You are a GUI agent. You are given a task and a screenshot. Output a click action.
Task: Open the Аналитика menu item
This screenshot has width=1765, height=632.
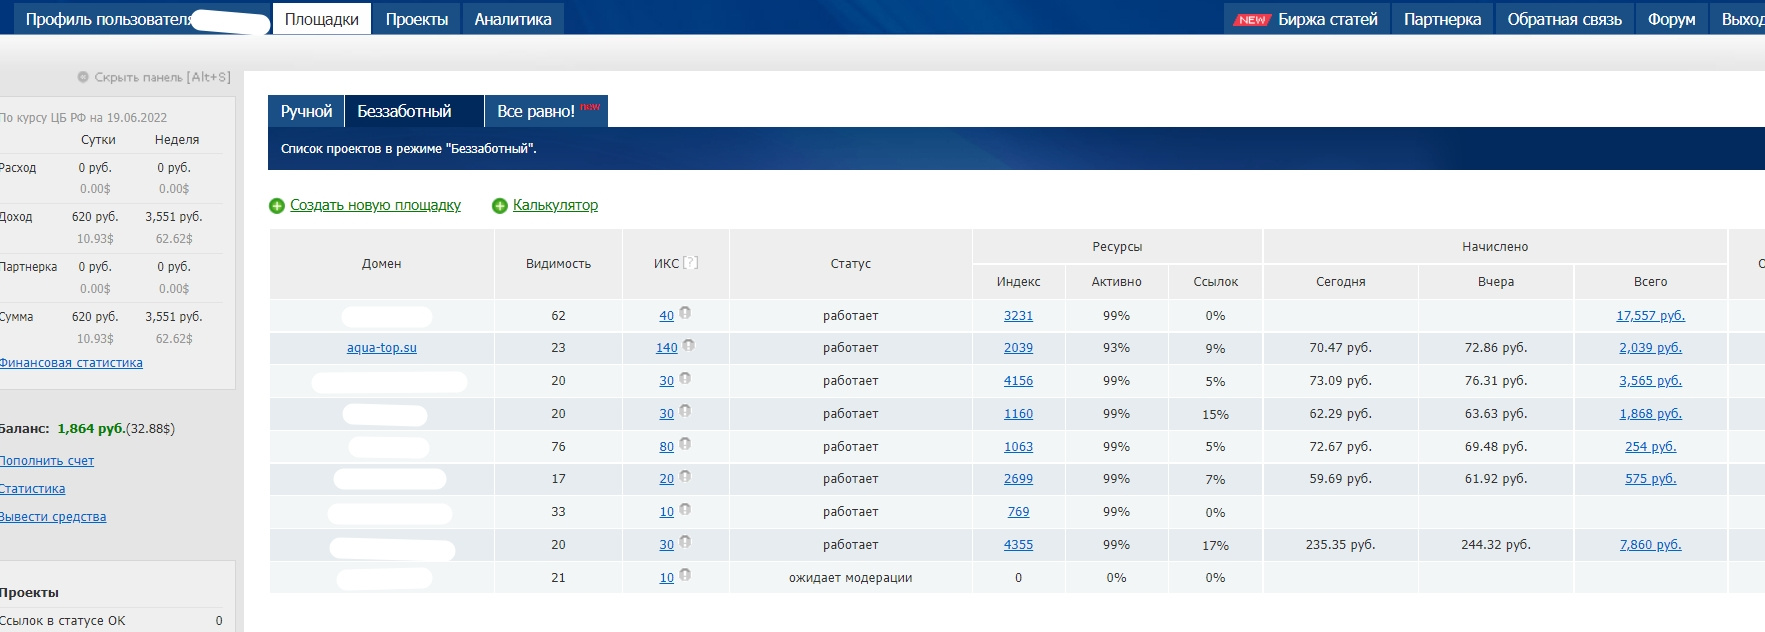[x=513, y=19]
